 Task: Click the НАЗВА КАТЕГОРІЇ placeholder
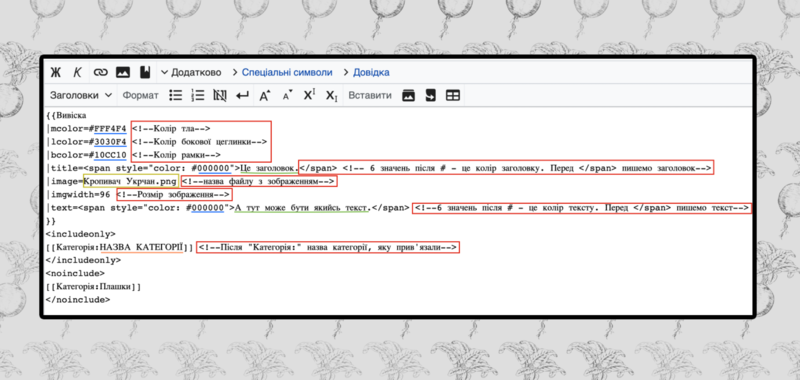[141, 247]
